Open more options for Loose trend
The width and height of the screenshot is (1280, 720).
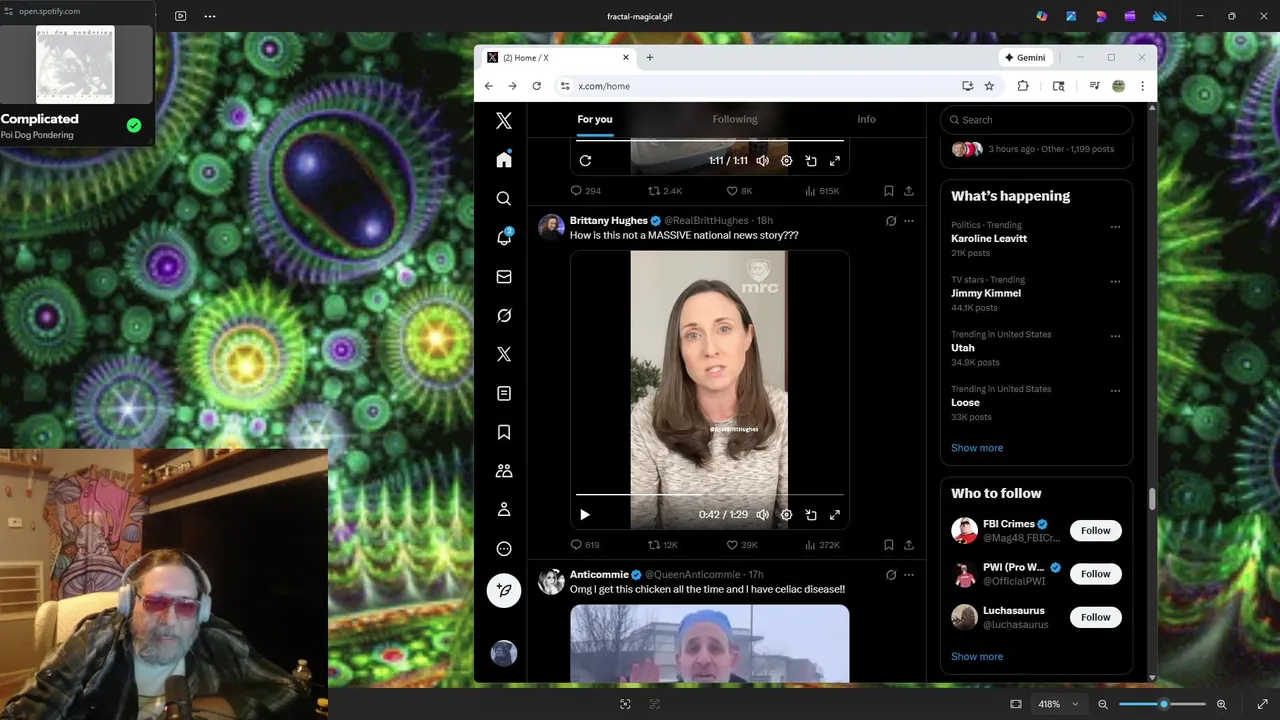pyautogui.click(x=1115, y=391)
